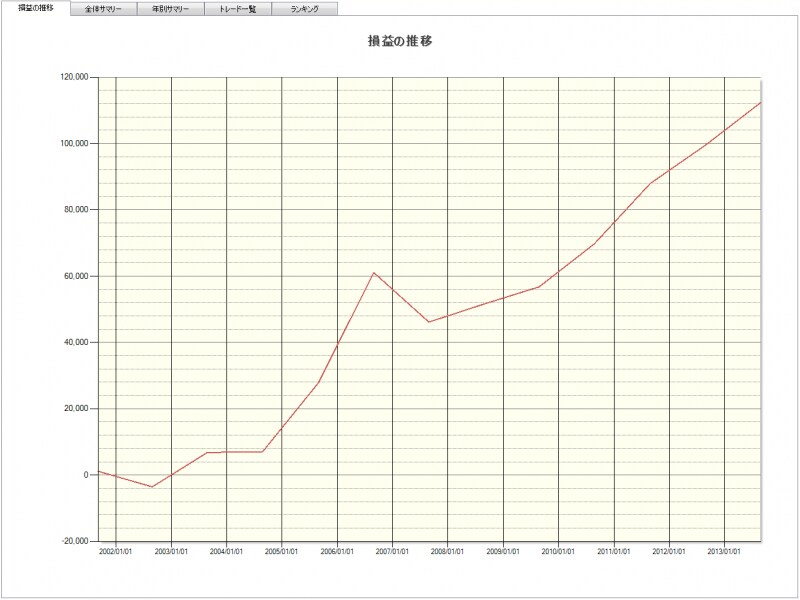Click the 2002/01/01 x-axis label
Image resolution: width=800 pixels, height=600 pixels.
116,552
